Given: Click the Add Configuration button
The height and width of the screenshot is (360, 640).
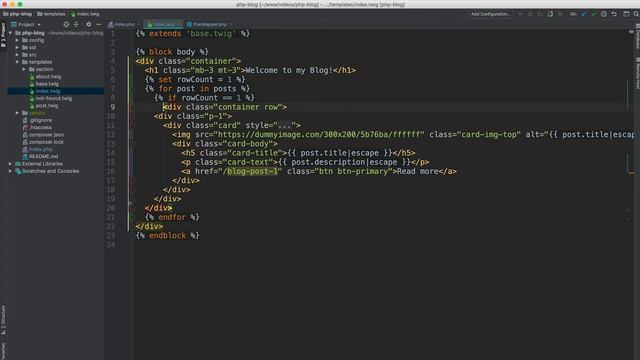Looking at the screenshot, I should point(491,14).
